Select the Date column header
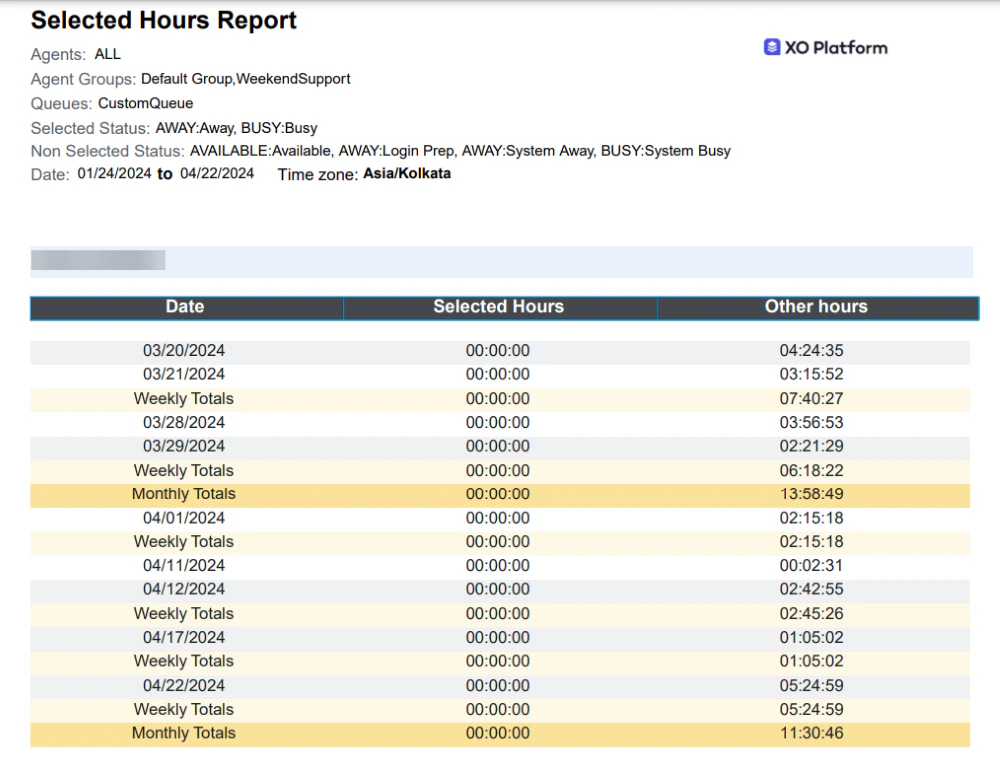Image resolution: width=1000 pixels, height=782 pixels. (x=185, y=307)
